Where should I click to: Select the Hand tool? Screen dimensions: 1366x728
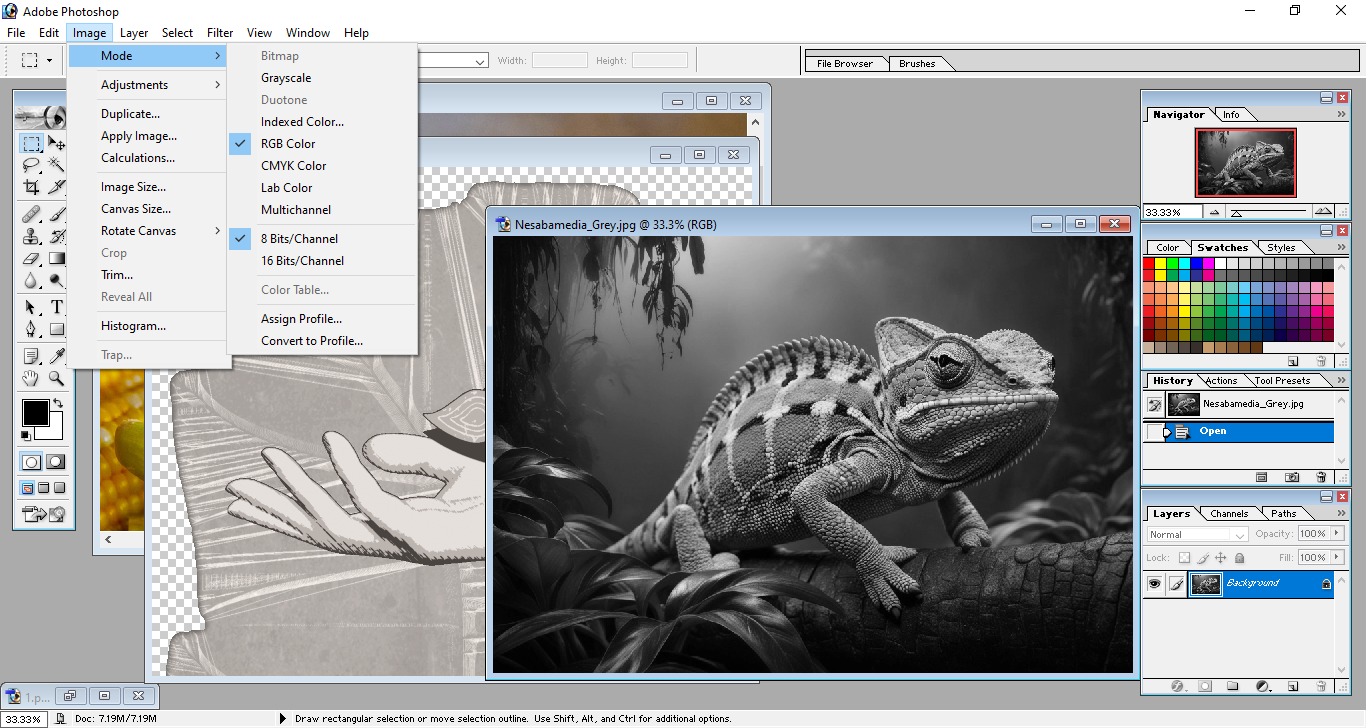click(x=31, y=378)
